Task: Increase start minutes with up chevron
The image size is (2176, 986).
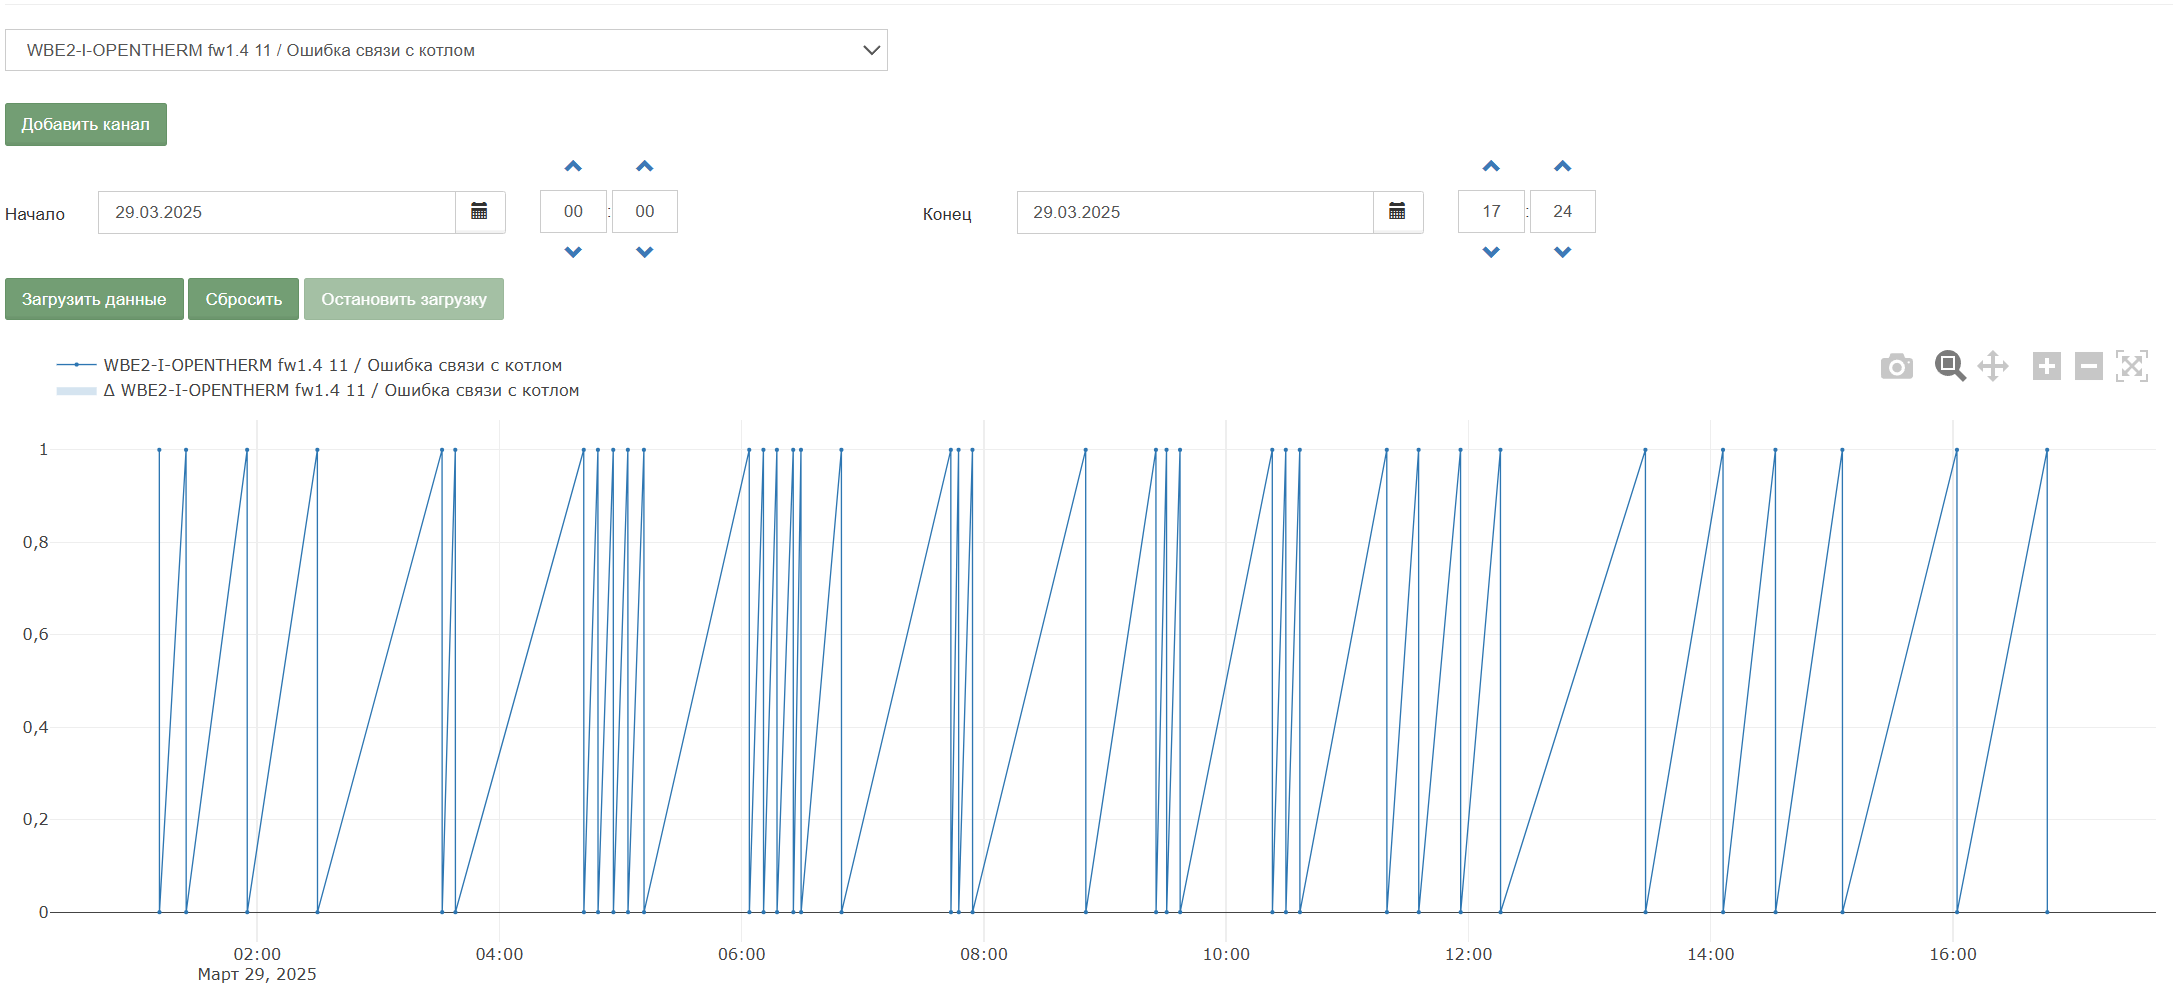Action: click(x=645, y=166)
